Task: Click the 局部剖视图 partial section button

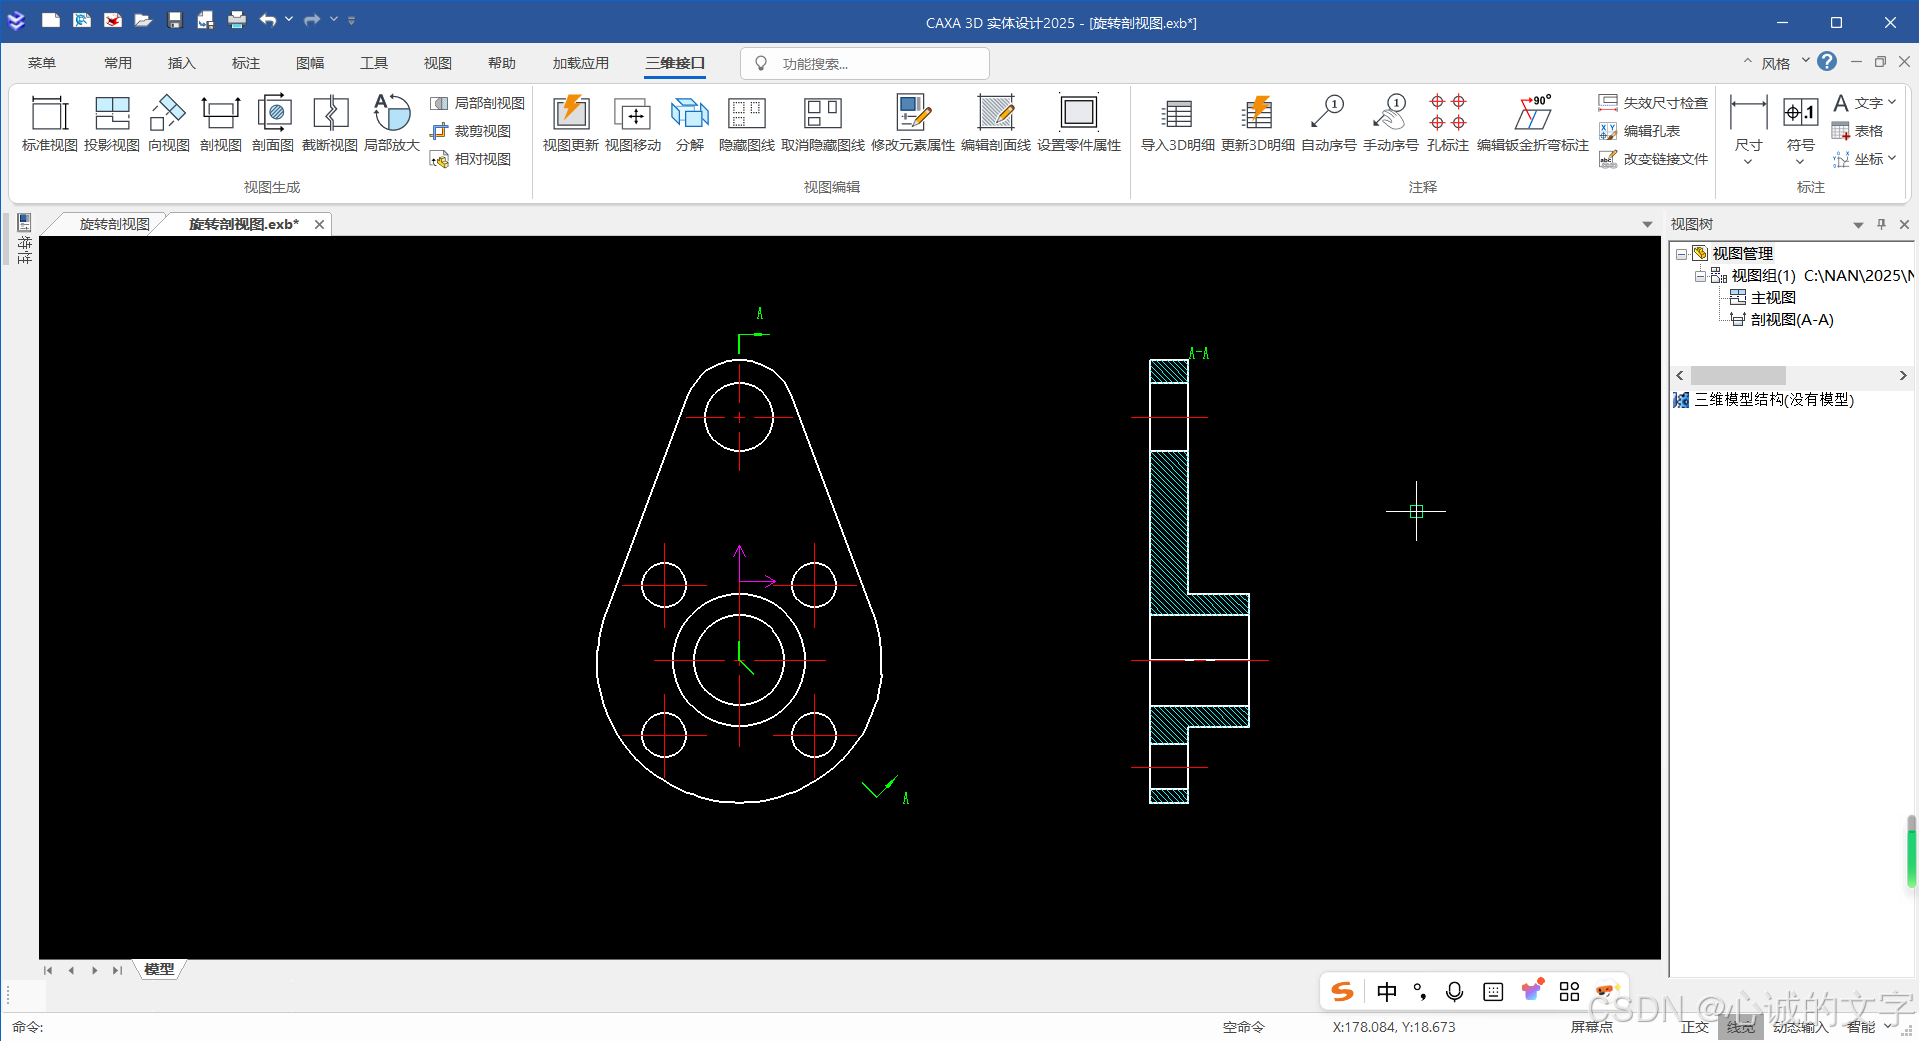Action: (478, 103)
